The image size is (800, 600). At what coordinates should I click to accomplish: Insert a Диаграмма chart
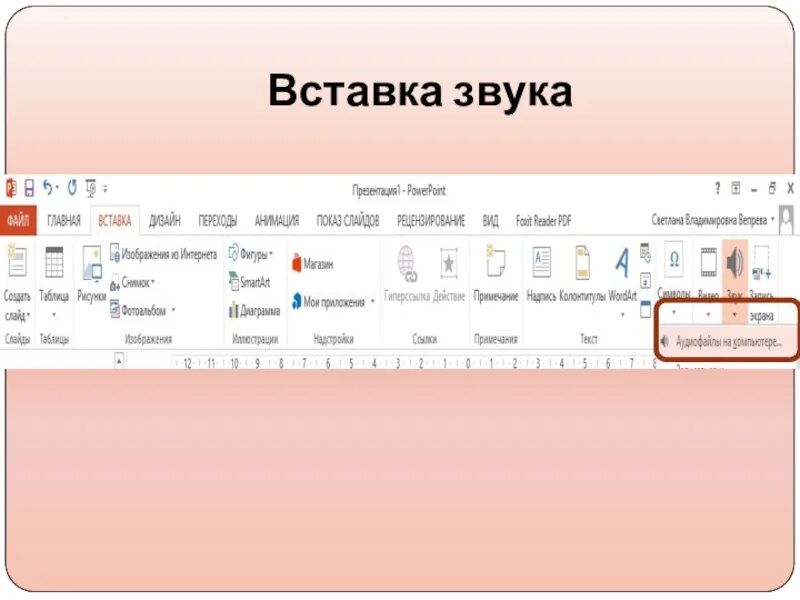pyautogui.click(x=255, y=310)
